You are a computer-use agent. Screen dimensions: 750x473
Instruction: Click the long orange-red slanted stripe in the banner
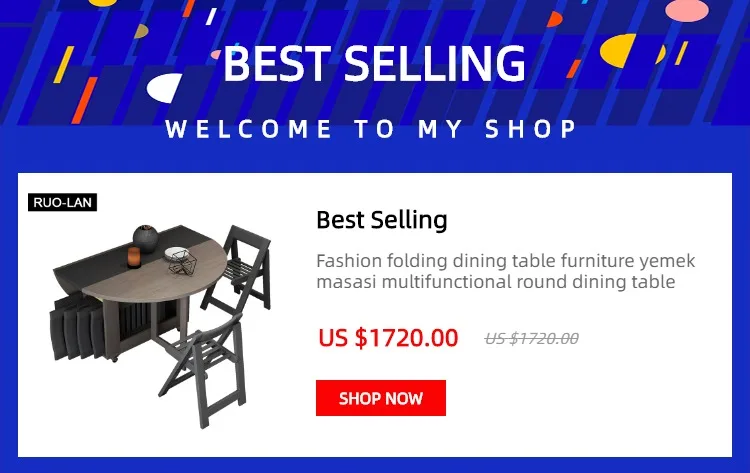(84, 100)
